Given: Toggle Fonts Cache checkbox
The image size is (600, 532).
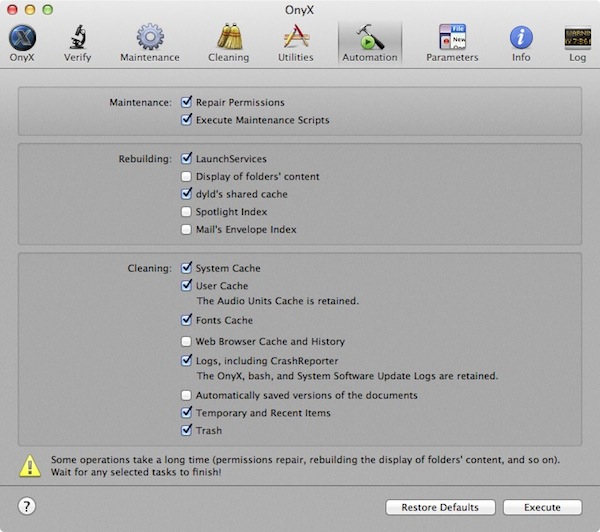Looking at the screenshot, I should click(x=186, y=320).
